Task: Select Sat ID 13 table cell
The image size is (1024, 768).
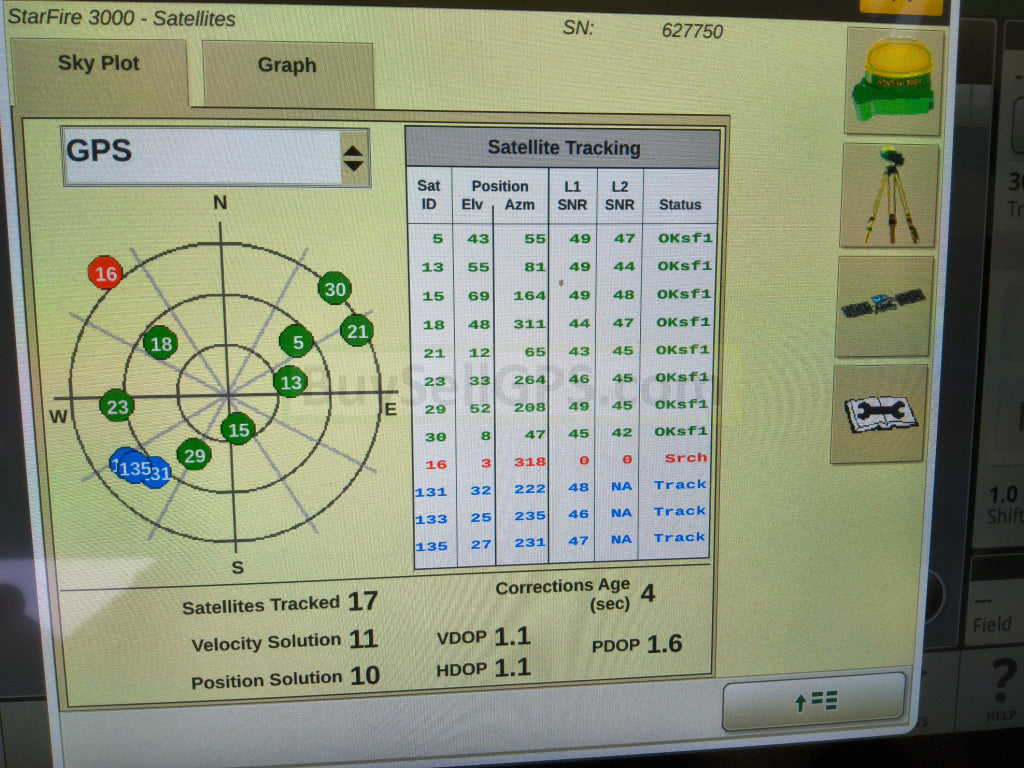Action: coord(433,267)
